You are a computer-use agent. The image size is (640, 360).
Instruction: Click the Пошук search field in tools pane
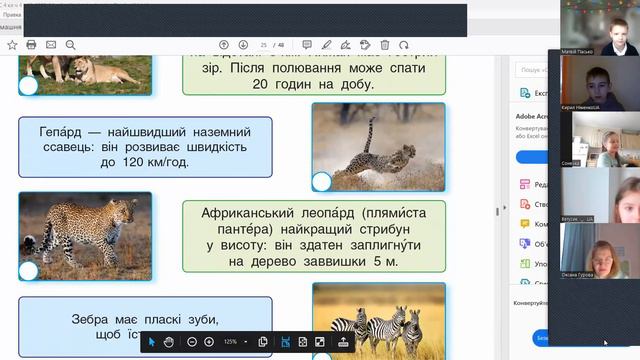tap(531, 70)
